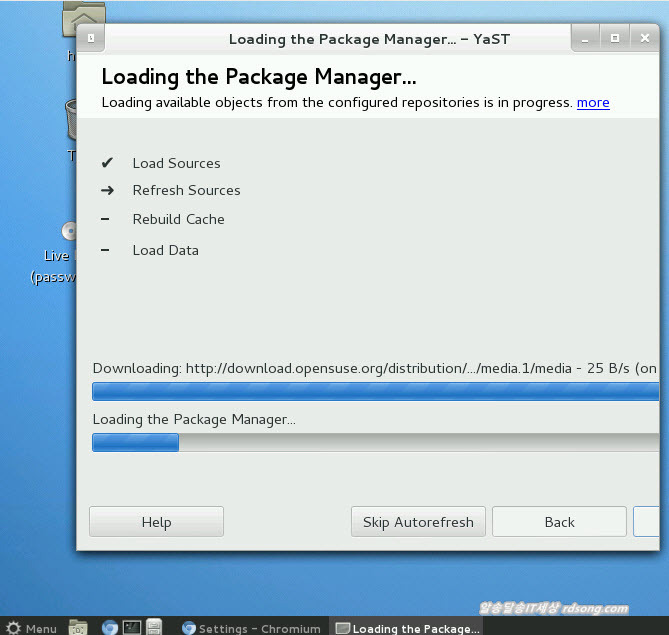Click the calculator icon in the taskbar

[154, 628]
